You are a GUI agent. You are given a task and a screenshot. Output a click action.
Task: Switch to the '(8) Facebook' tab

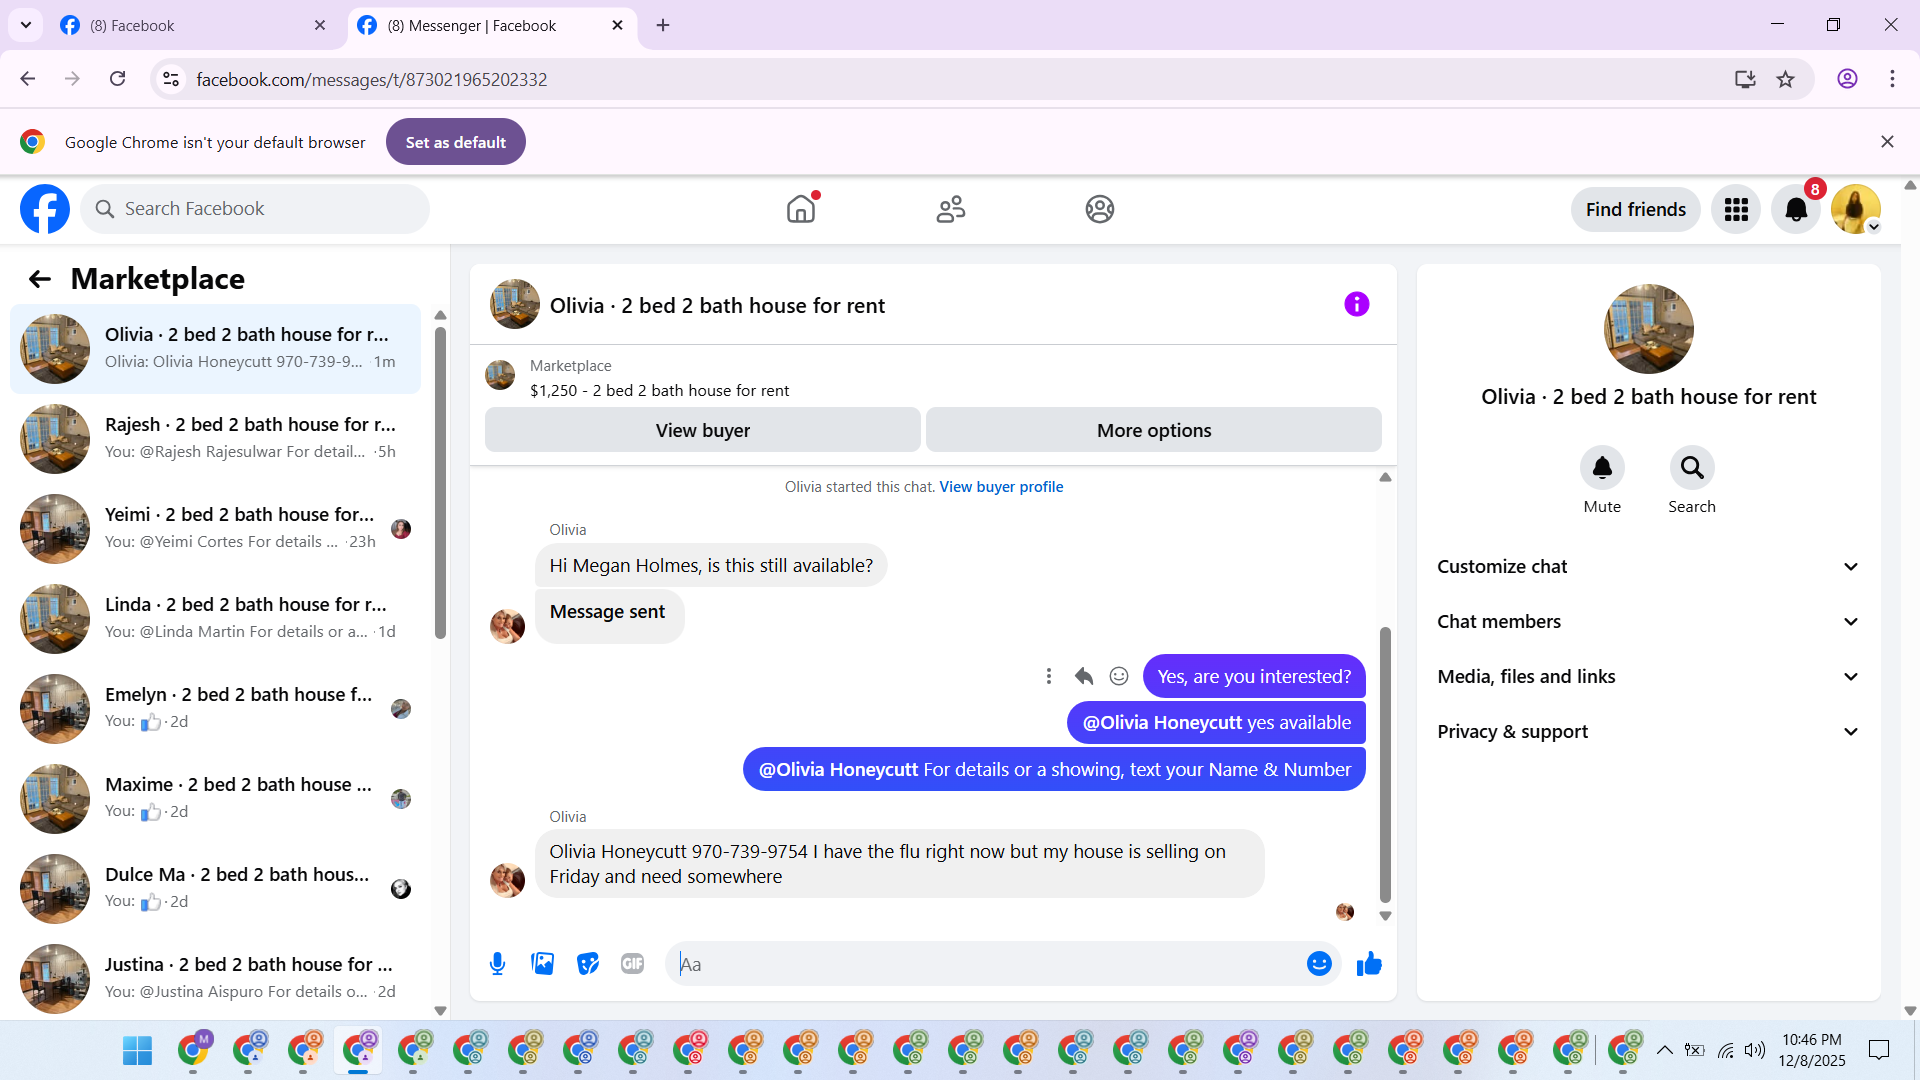[192, 25]
